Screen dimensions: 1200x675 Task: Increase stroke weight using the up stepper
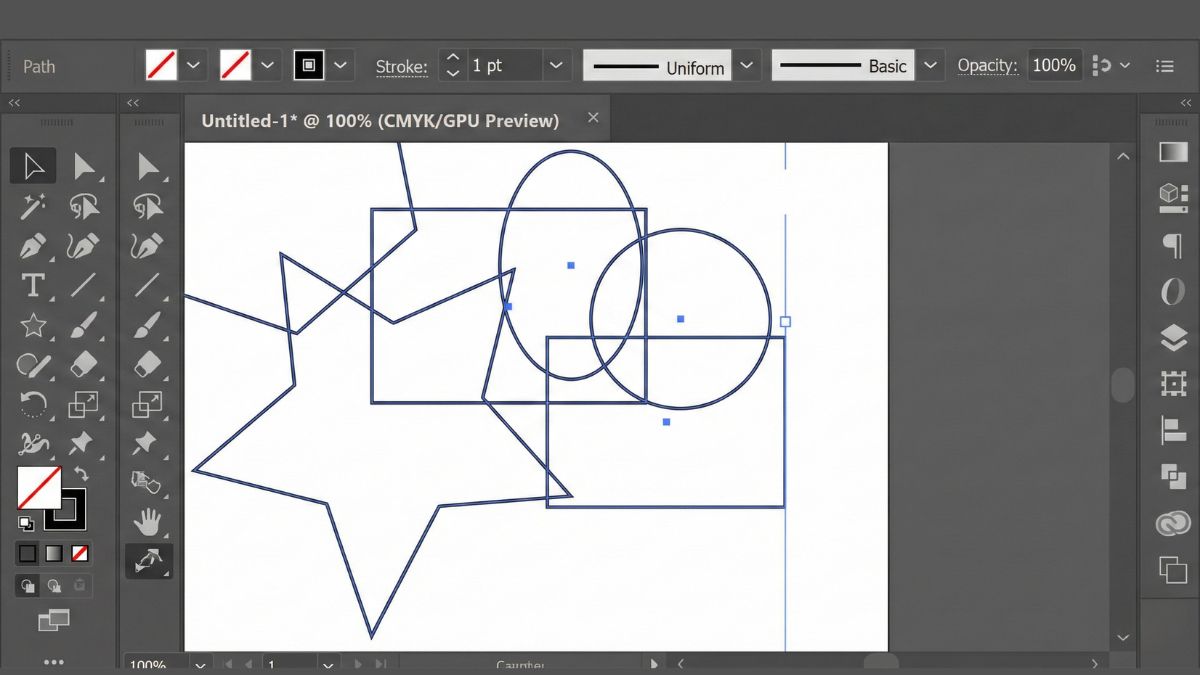(x=452, y=59)
